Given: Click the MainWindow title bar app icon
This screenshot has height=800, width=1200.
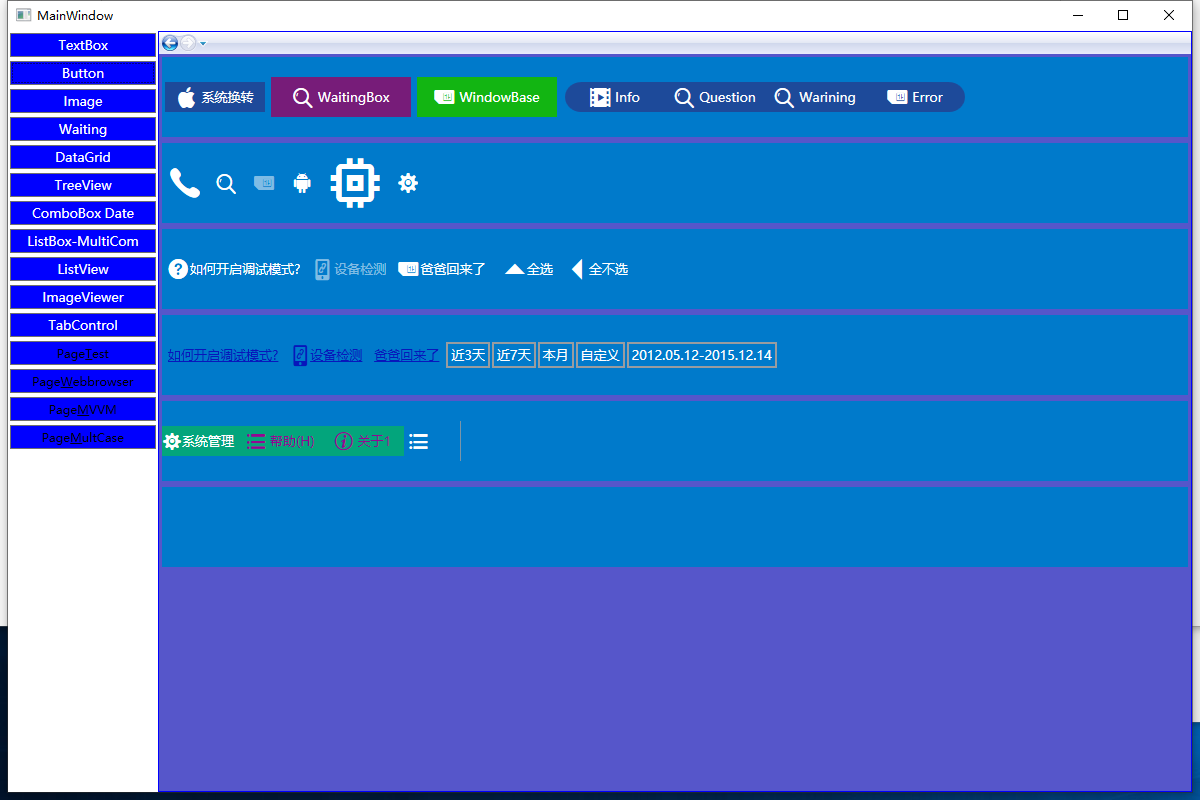Looking at the screenshot, I should pyautogui.click(x=22, y=15).
